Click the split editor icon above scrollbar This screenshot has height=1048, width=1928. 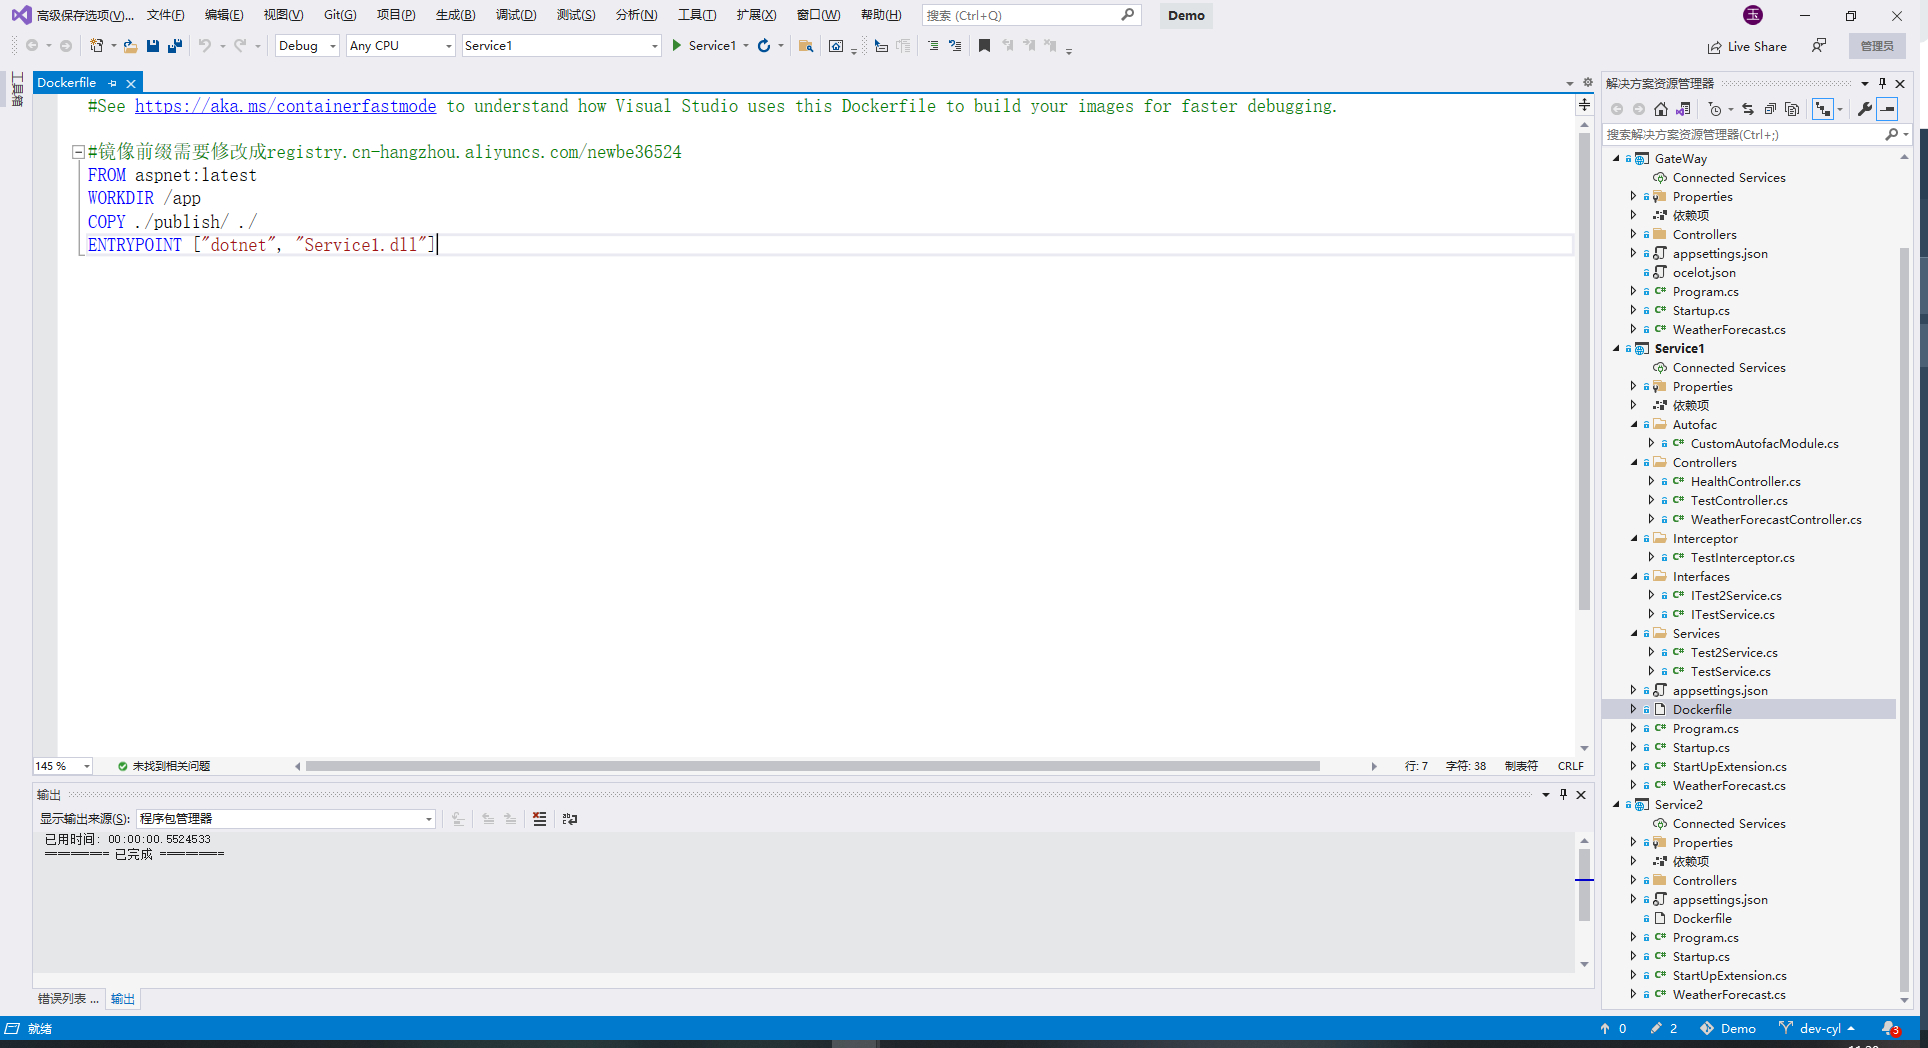pyautogui.click(x=1584, y=105)
